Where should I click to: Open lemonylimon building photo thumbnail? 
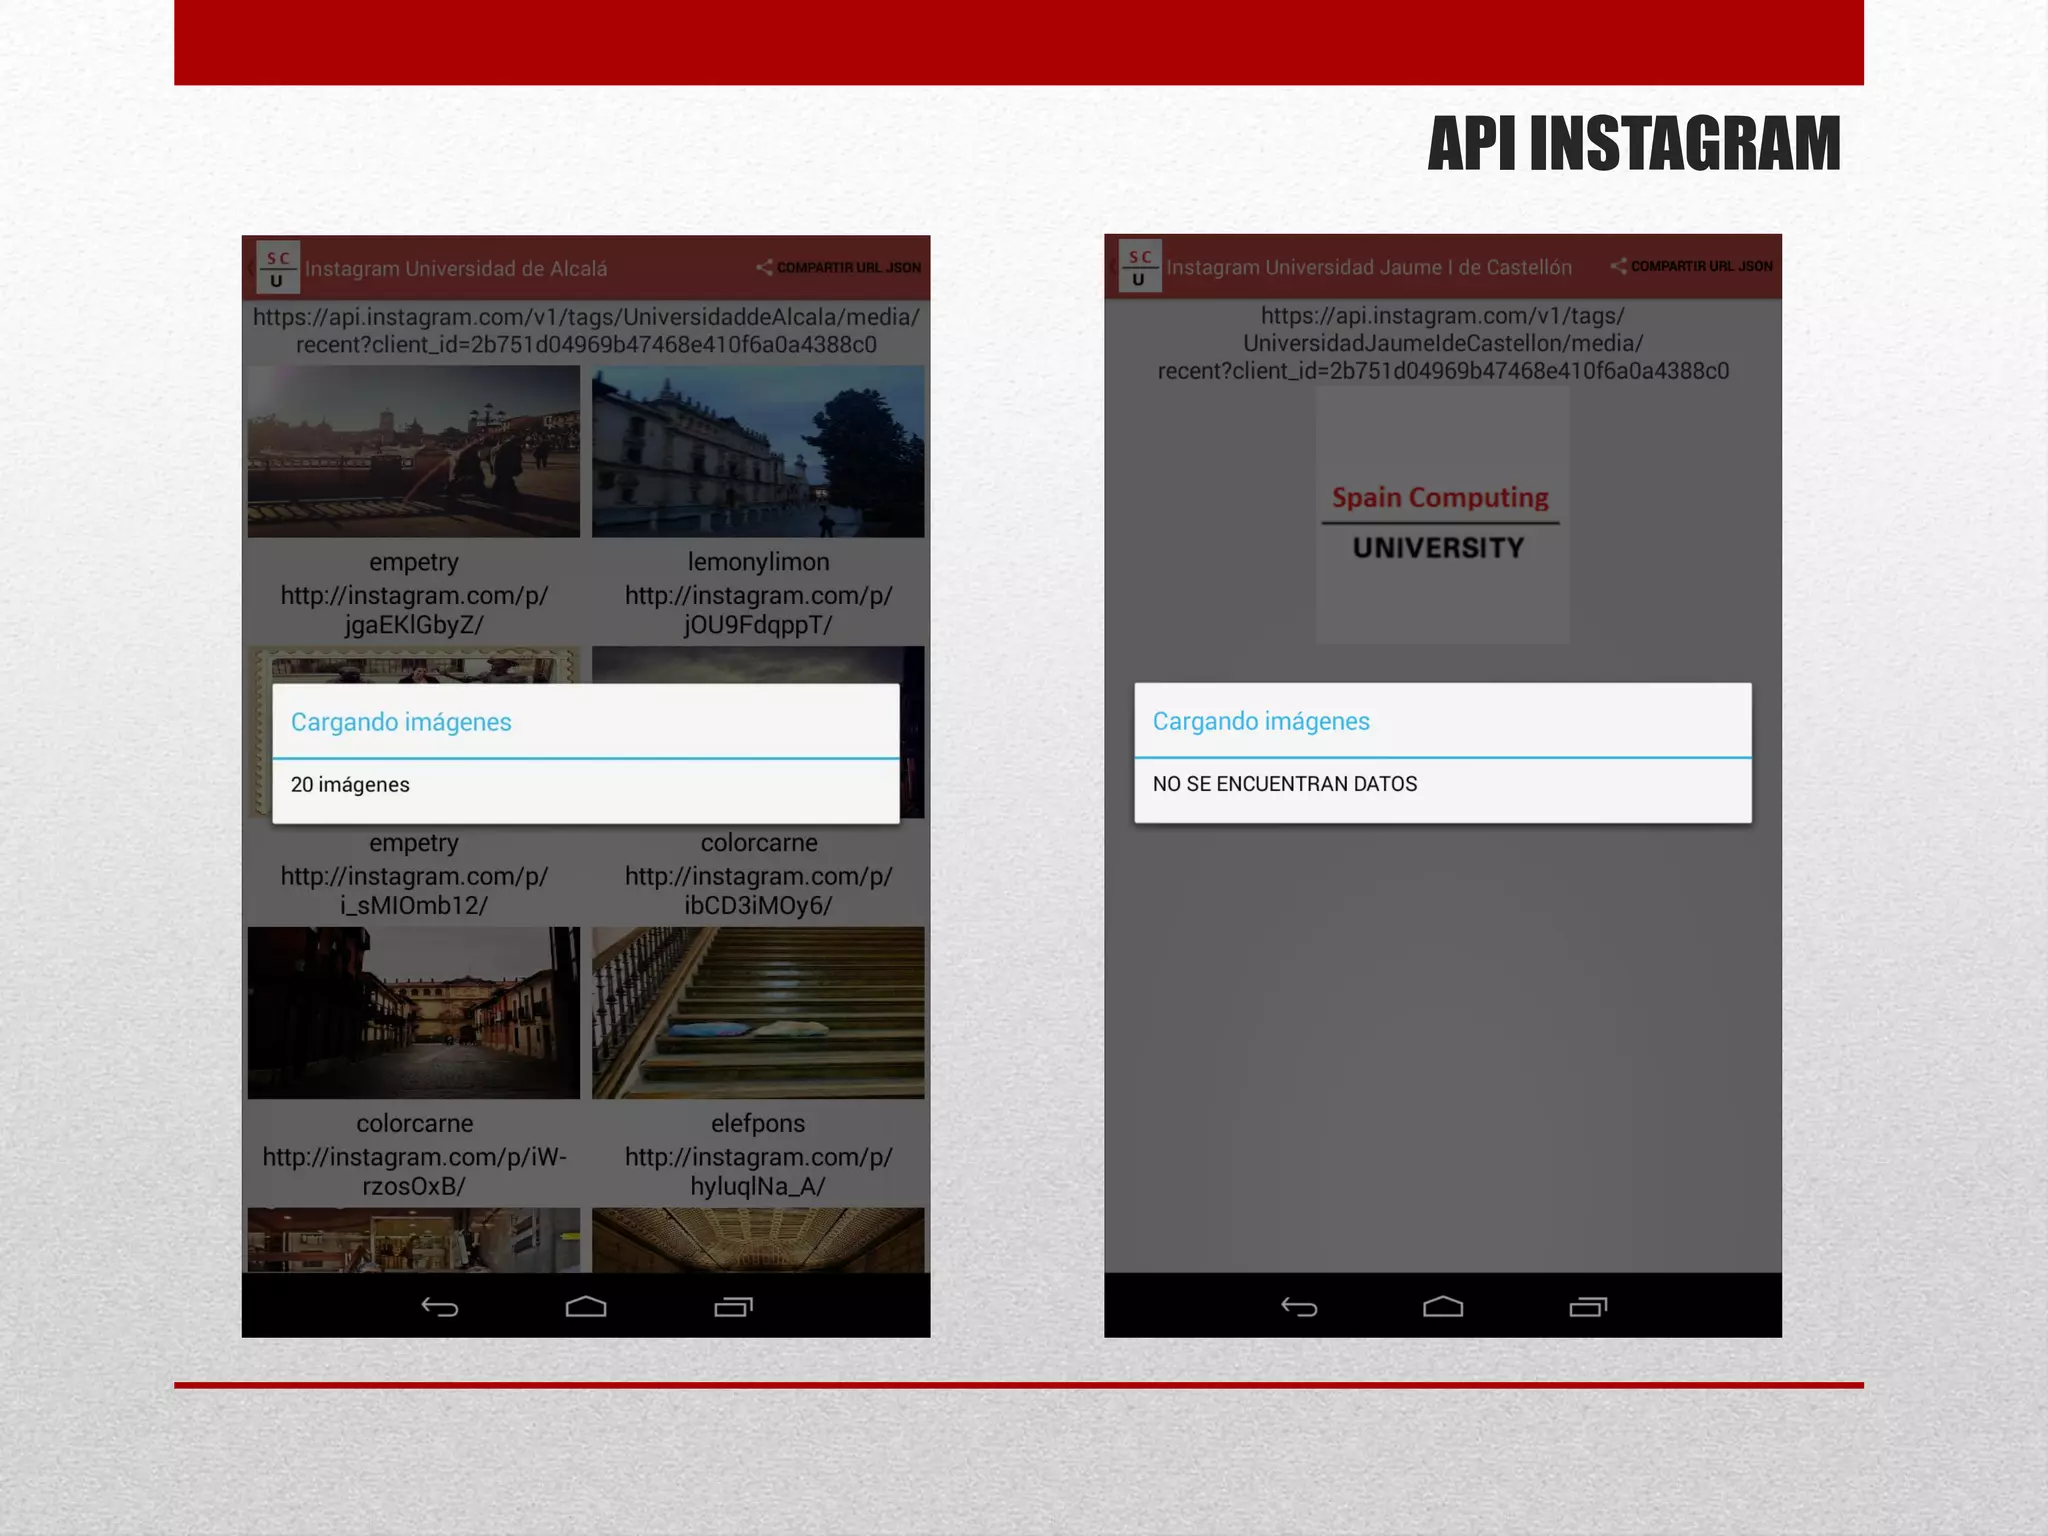pyautogui.click(x=758, y=451)
